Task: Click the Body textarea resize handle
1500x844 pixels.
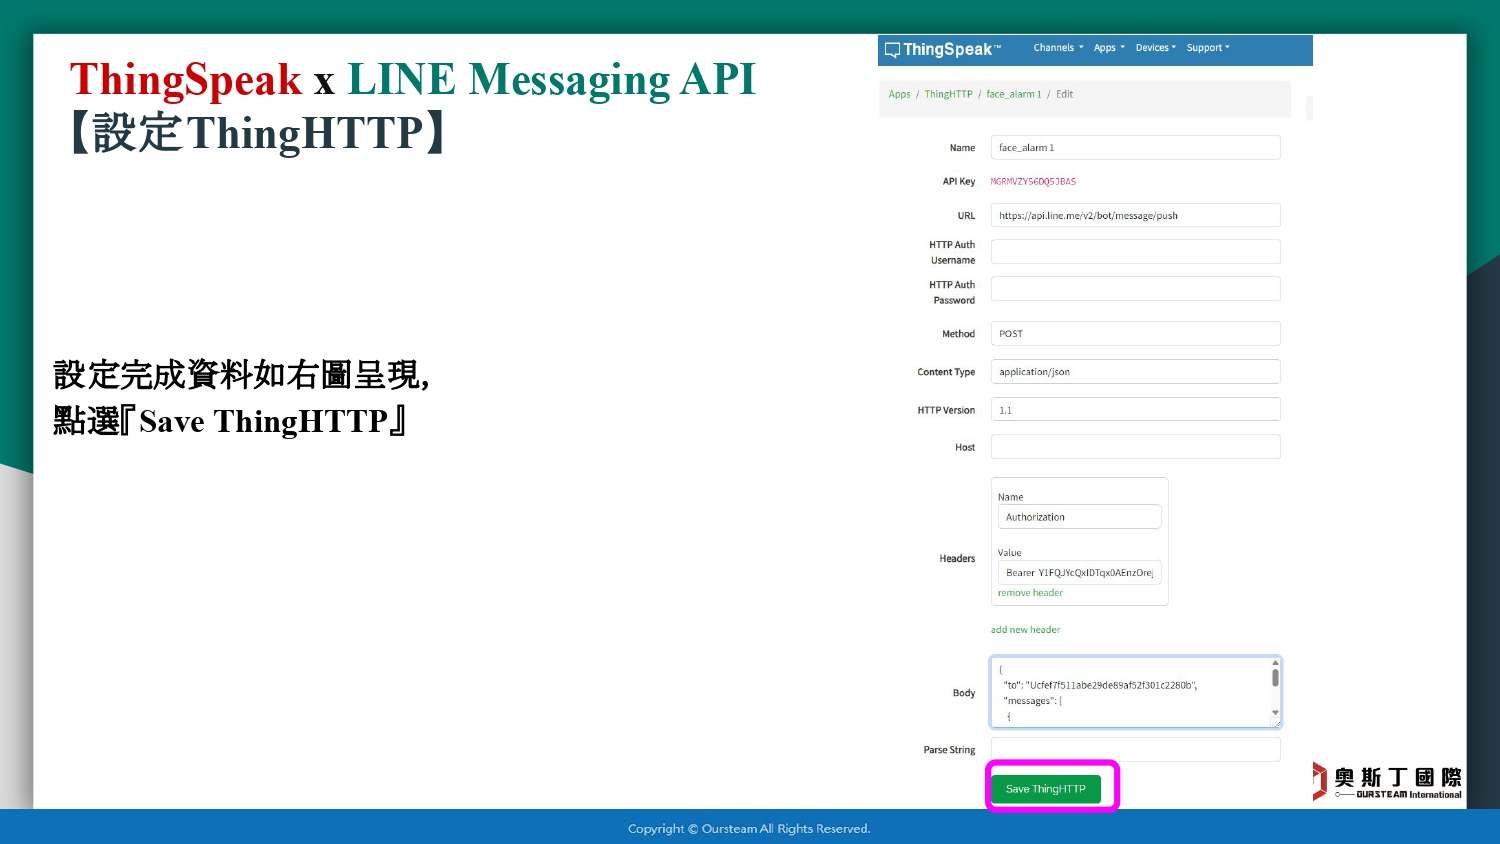Action: 1276,723
